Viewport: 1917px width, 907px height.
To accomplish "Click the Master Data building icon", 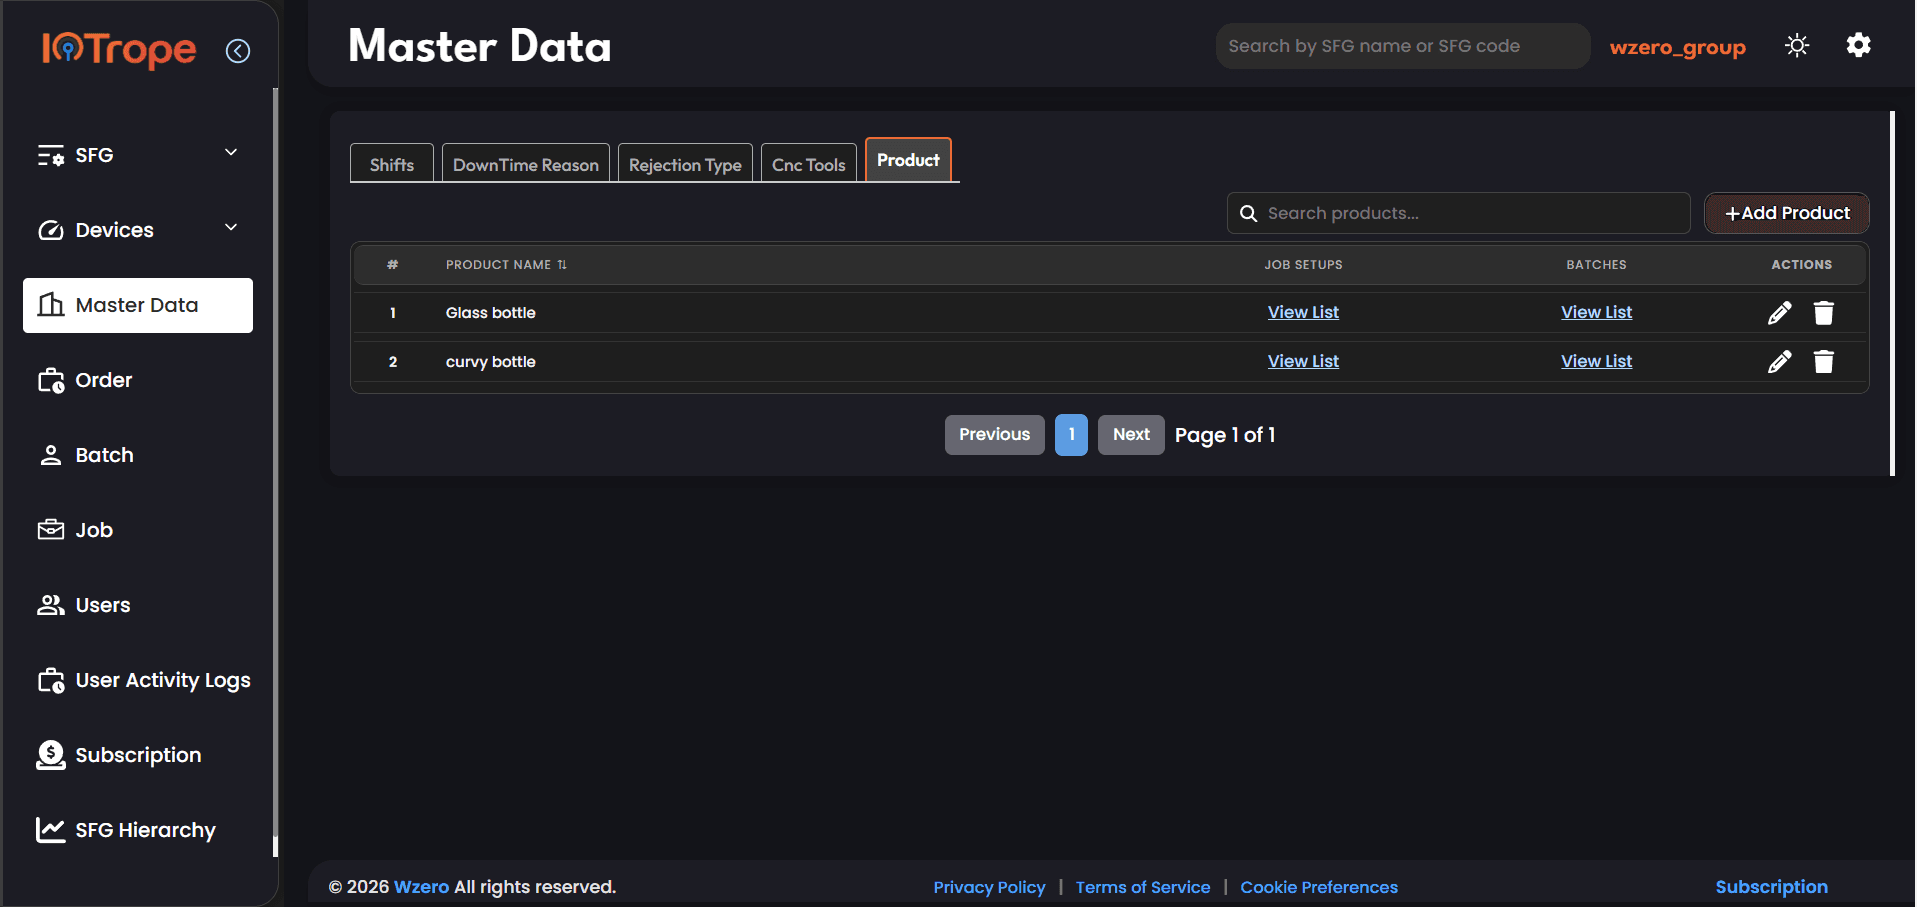I will 51,305.
